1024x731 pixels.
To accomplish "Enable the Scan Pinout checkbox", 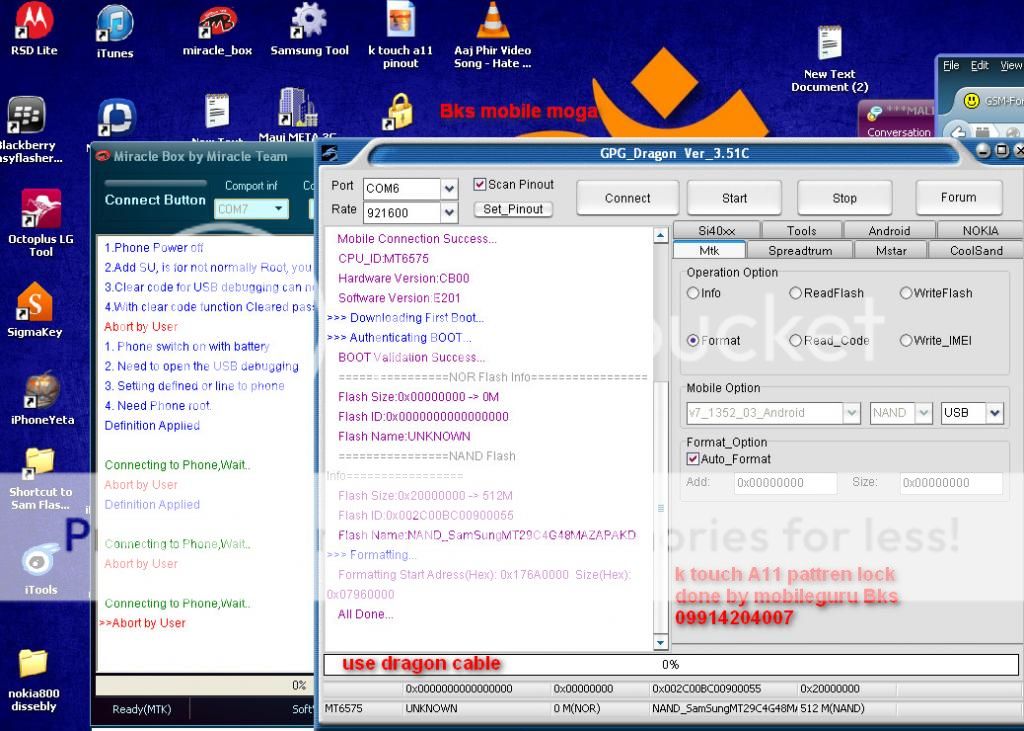I will click(479, 184).
